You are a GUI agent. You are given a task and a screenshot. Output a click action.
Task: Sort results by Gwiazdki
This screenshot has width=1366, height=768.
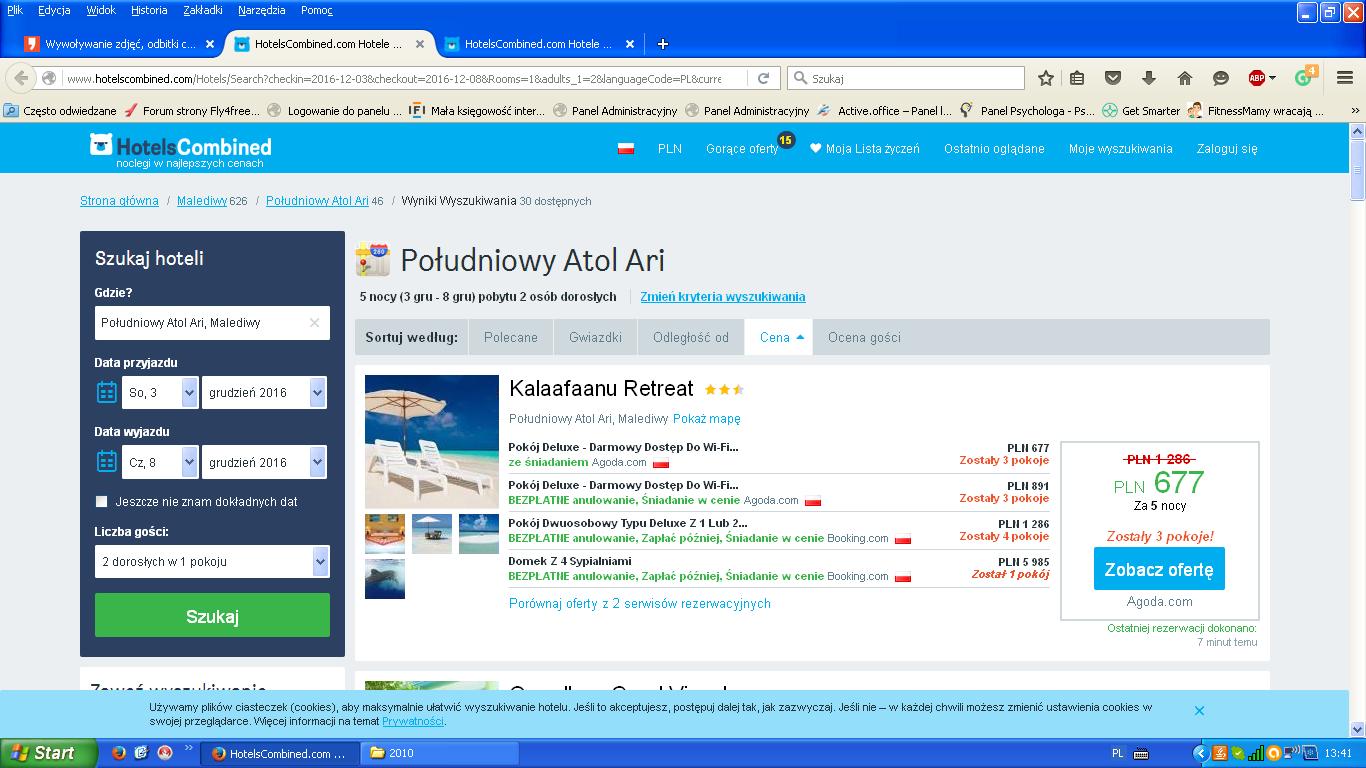(595, 337)
